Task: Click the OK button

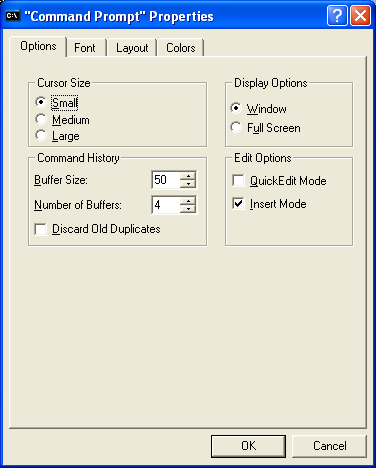Action: pos(248,446)
